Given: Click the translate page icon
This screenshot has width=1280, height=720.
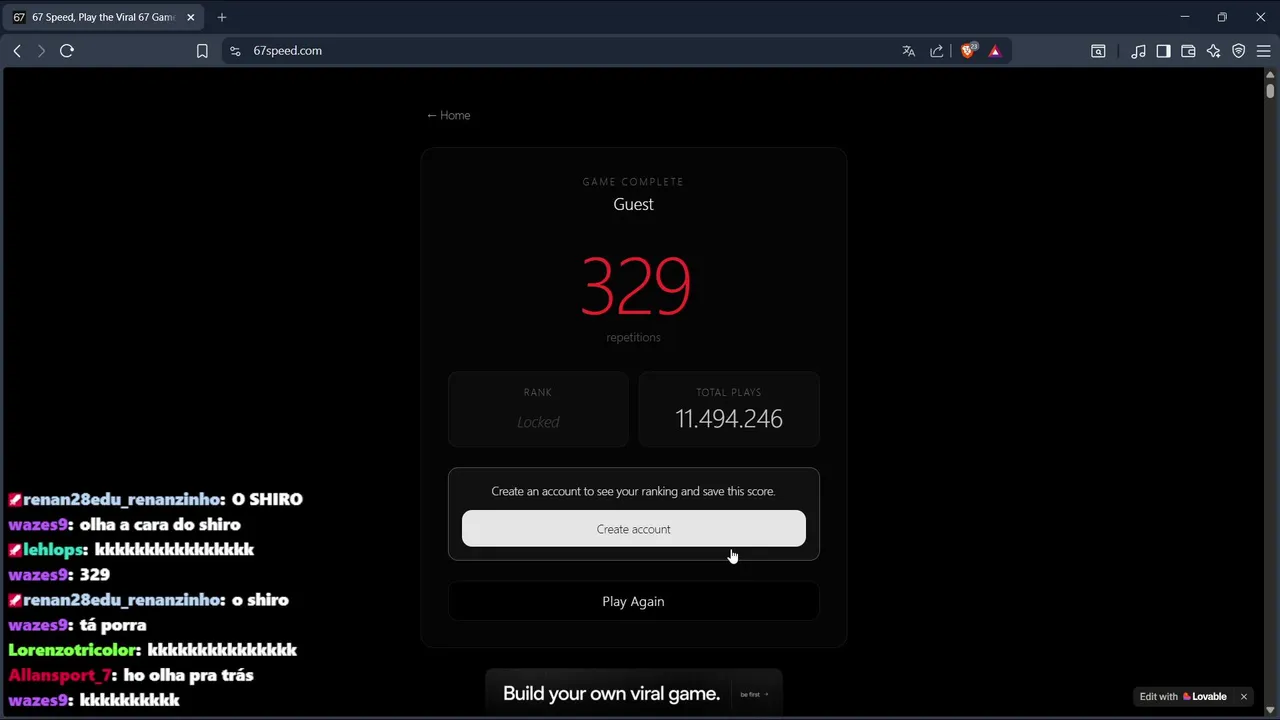Looking at the screenshot, I should (909, 51).
